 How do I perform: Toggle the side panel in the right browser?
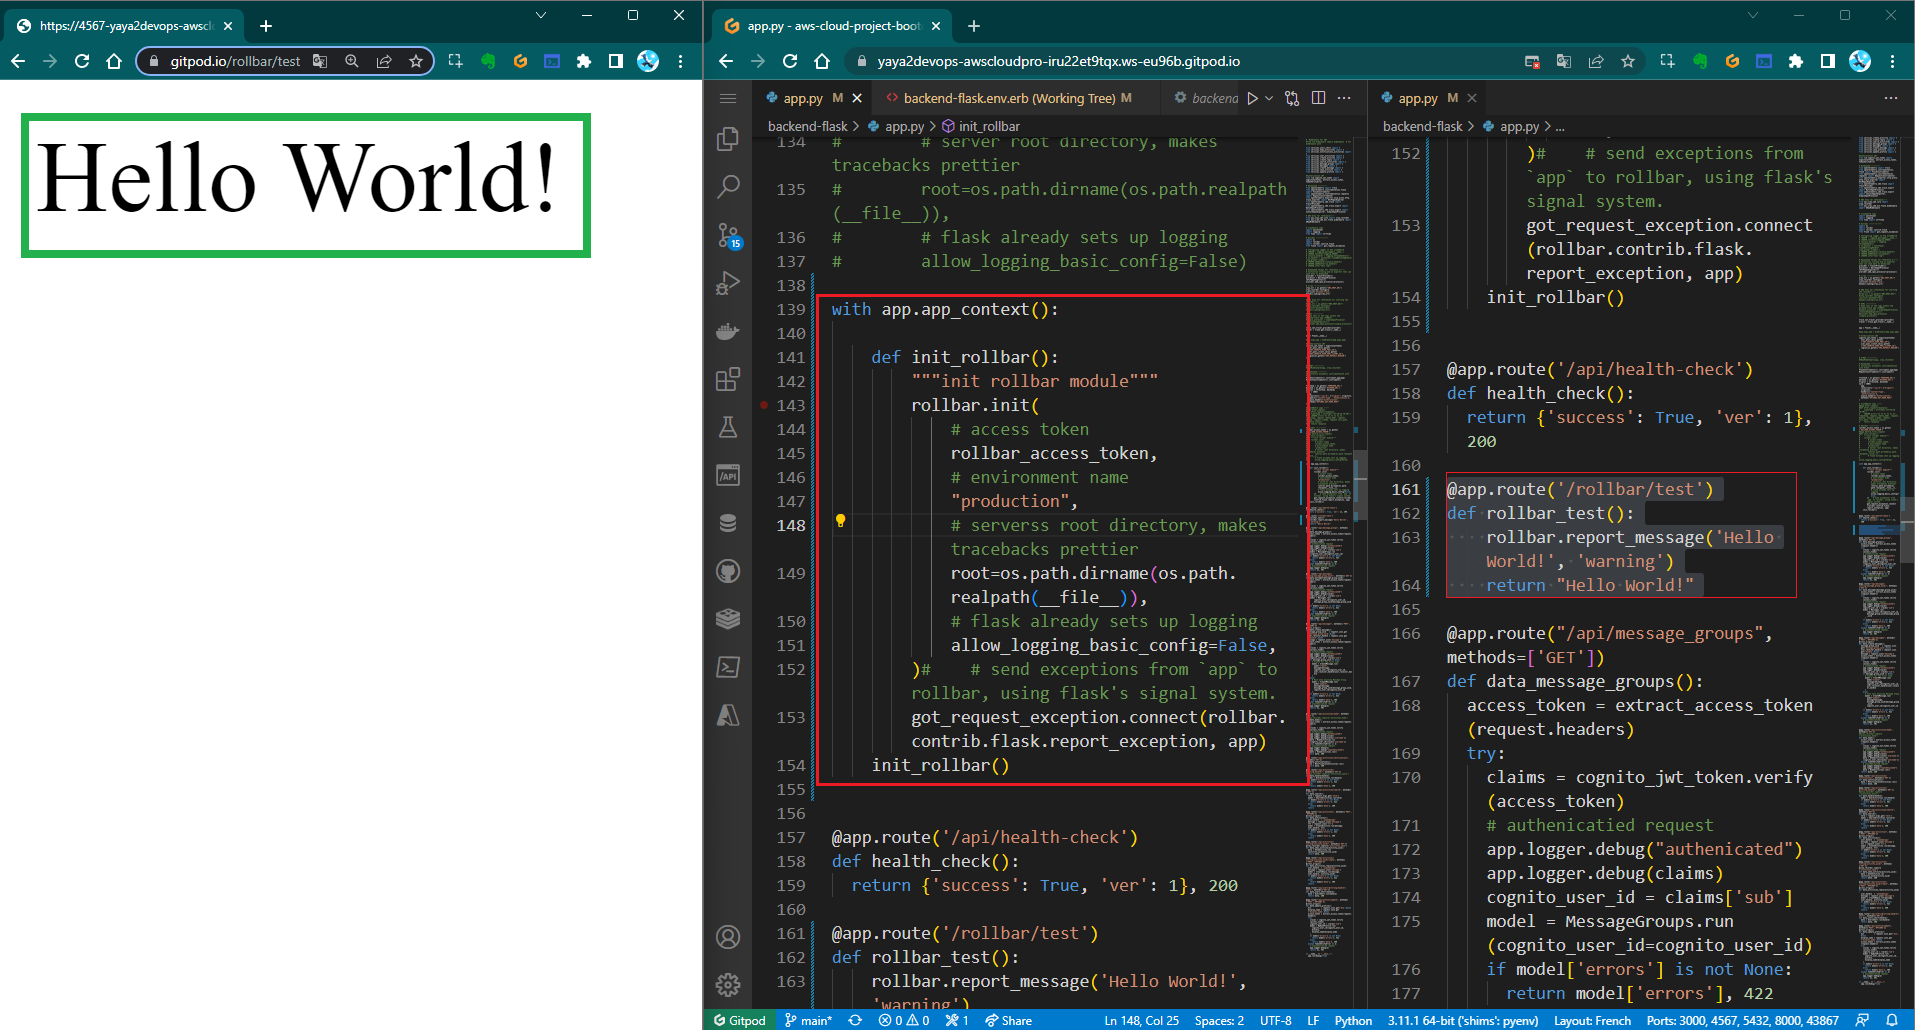[1828, 61]
